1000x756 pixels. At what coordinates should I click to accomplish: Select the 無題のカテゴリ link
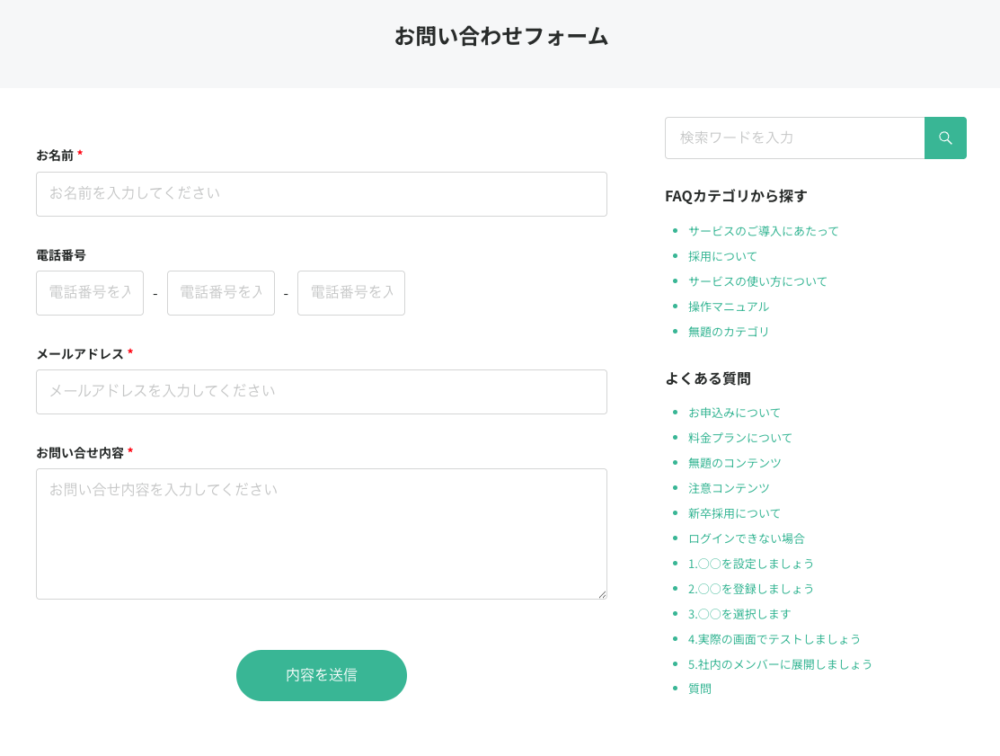(x=728, y=331)
